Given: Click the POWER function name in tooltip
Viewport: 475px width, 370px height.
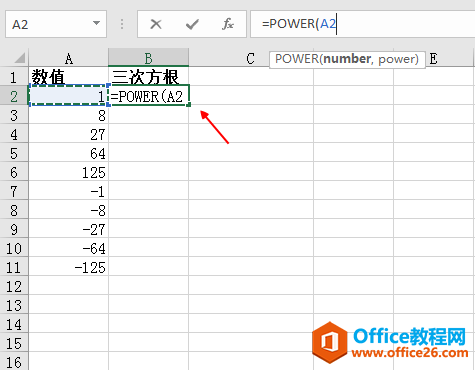Looking at the screenshot, I should [297, 59].
